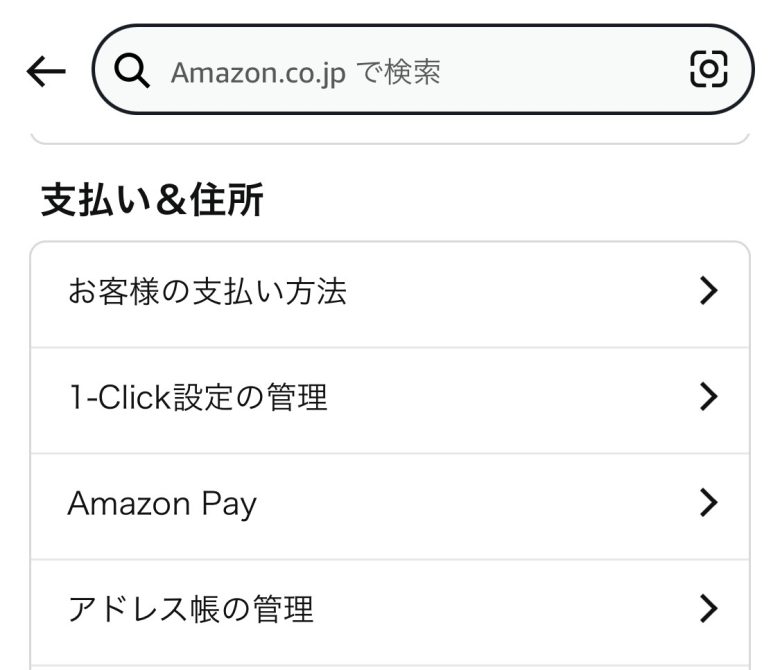Screen dimensions: 780x670
Task: Tap the back arrow icon
Action: pos(46,71)
